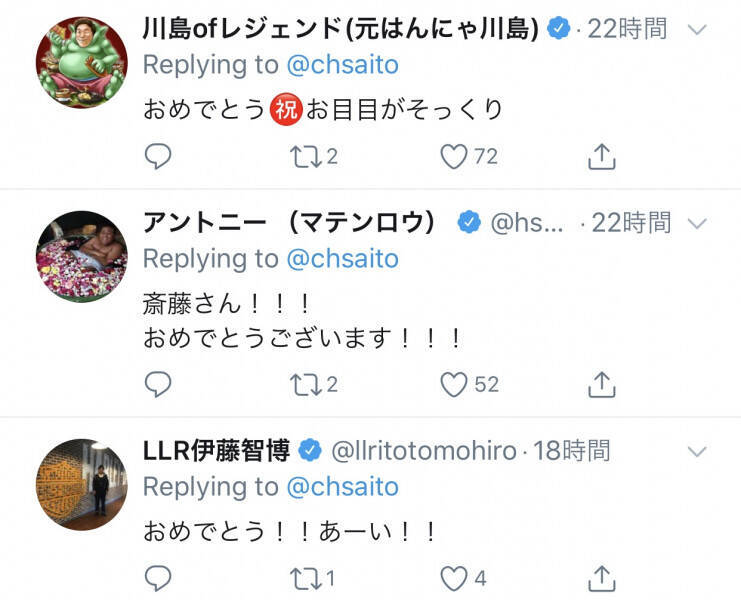Reply to 川島ofレジェンド's tweet

click(x=158, y=156)
